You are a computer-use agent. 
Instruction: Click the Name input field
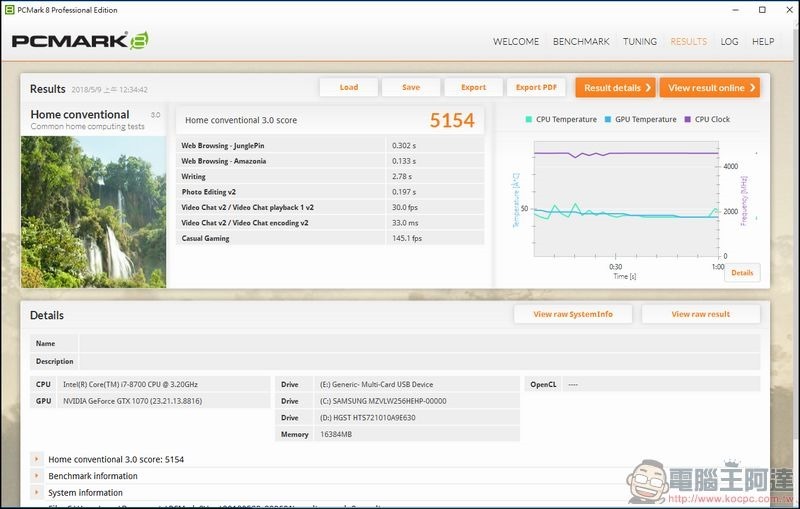pyautogui.click(x=418, y=343)
